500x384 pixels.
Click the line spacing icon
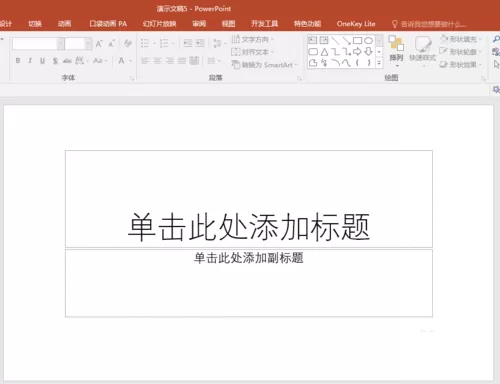[217, 43]
